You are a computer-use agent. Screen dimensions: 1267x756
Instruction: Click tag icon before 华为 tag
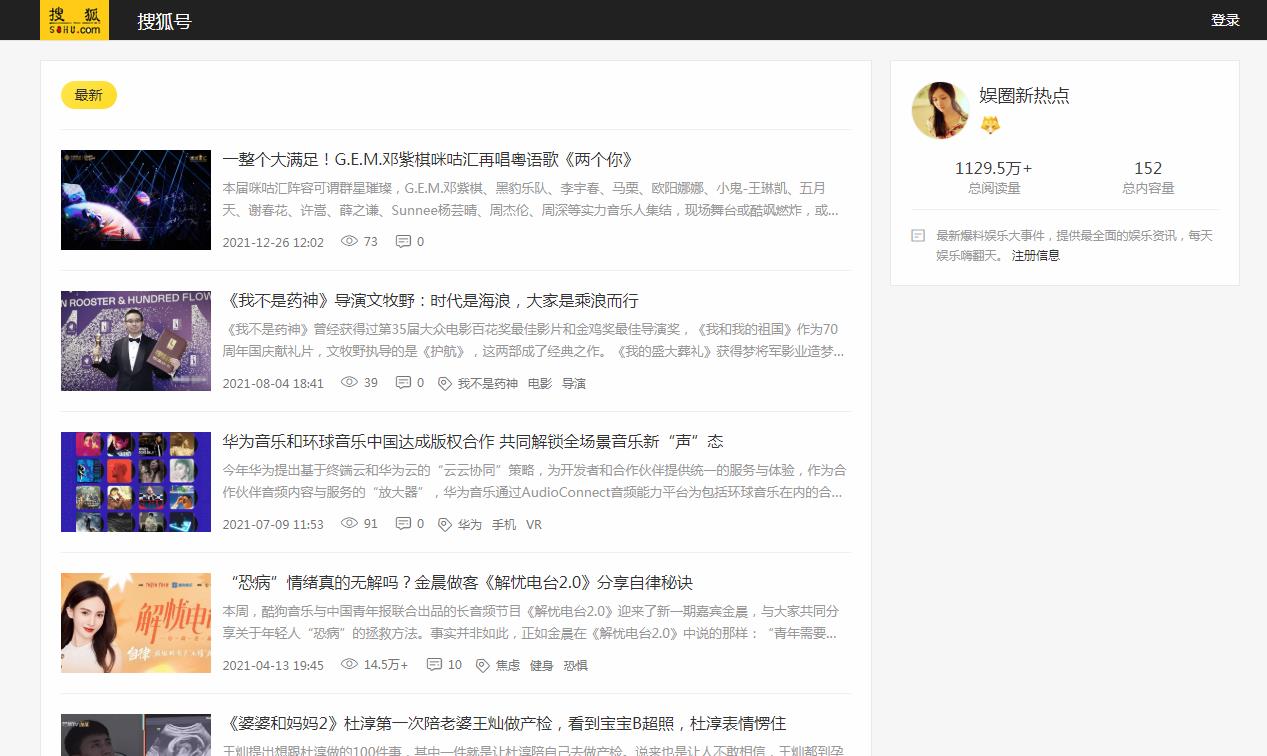pyautogui.click(x=445, y=524)
